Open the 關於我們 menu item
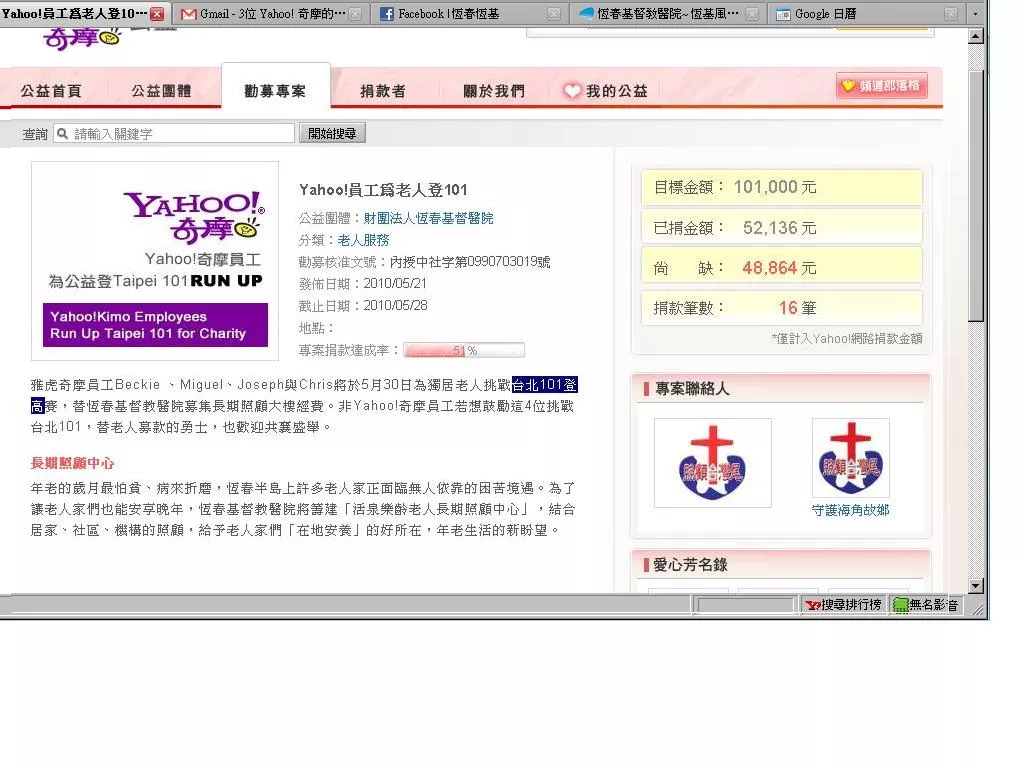 (494, 91)
